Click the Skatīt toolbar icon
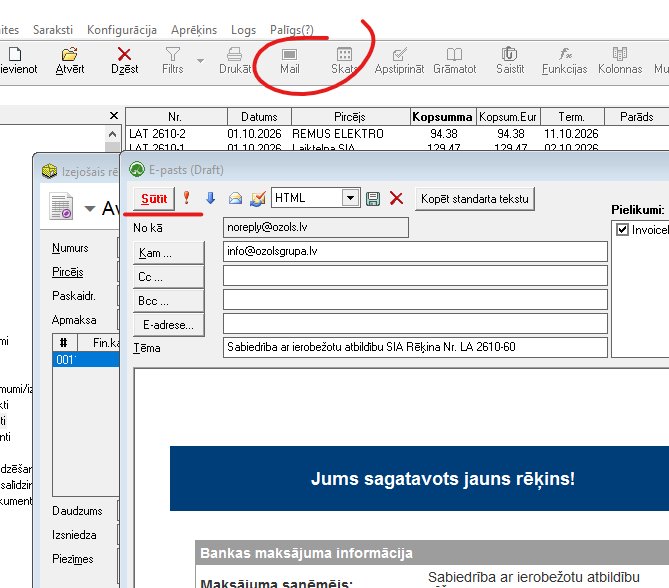The width and height of the screenshot is (669, 588). (x=344, y=54)
